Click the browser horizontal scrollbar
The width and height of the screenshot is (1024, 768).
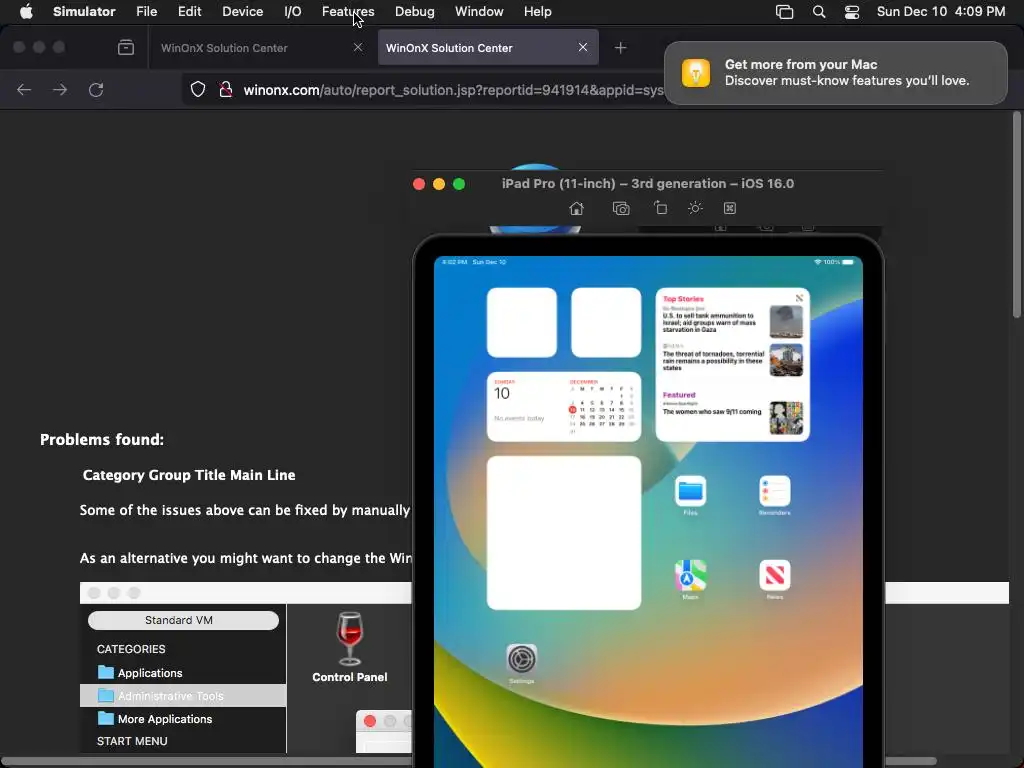tap(468, 761)
